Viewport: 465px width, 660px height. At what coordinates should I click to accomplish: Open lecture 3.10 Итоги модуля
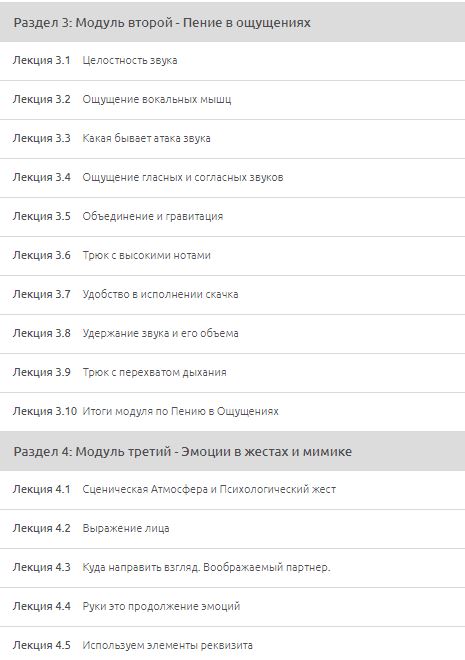(232, 412)
